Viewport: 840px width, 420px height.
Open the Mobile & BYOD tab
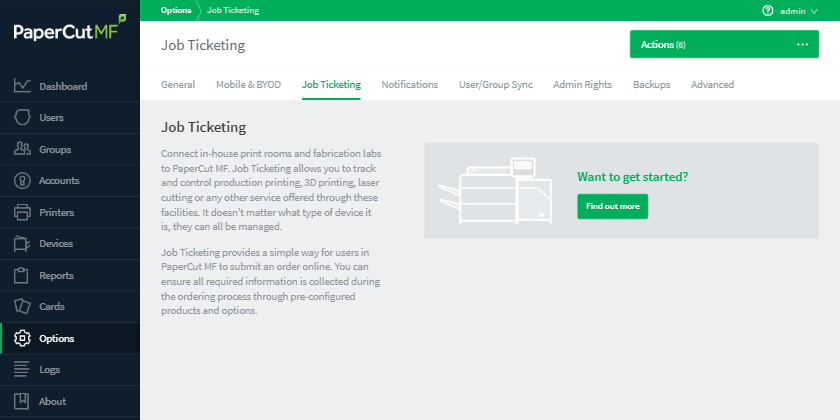[x=249, y=84]
